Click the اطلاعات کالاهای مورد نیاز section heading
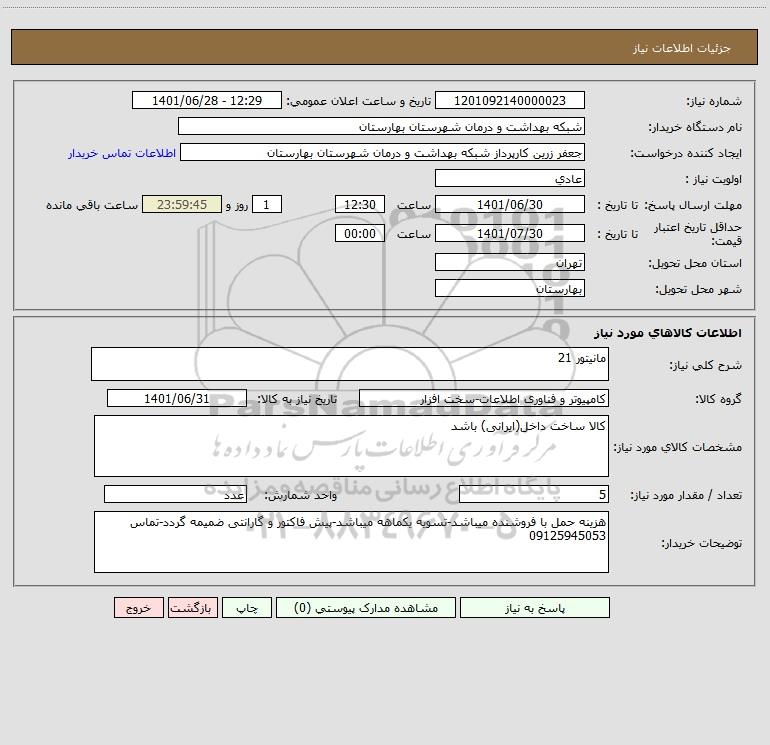 coord(668,333)
